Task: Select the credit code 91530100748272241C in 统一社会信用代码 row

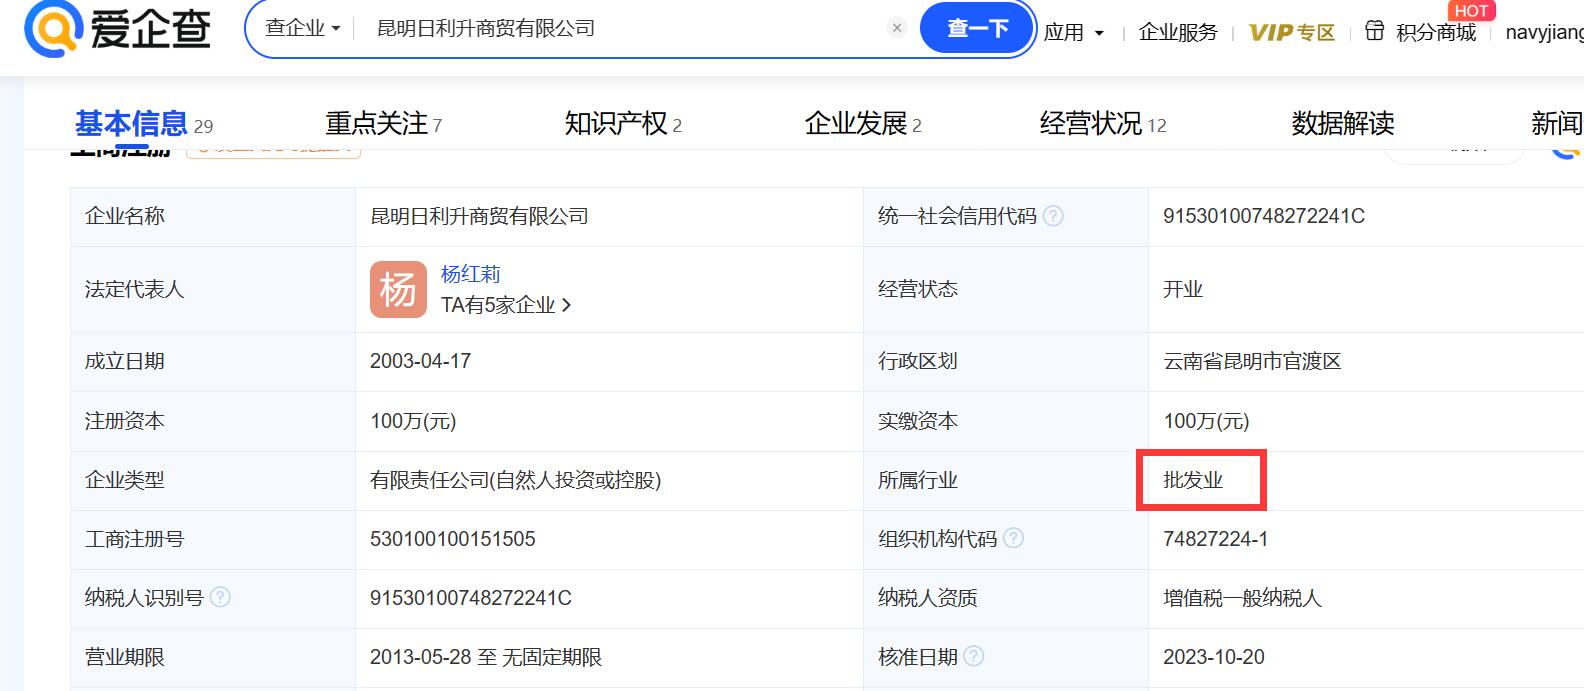Action: tap(1264, 216)
